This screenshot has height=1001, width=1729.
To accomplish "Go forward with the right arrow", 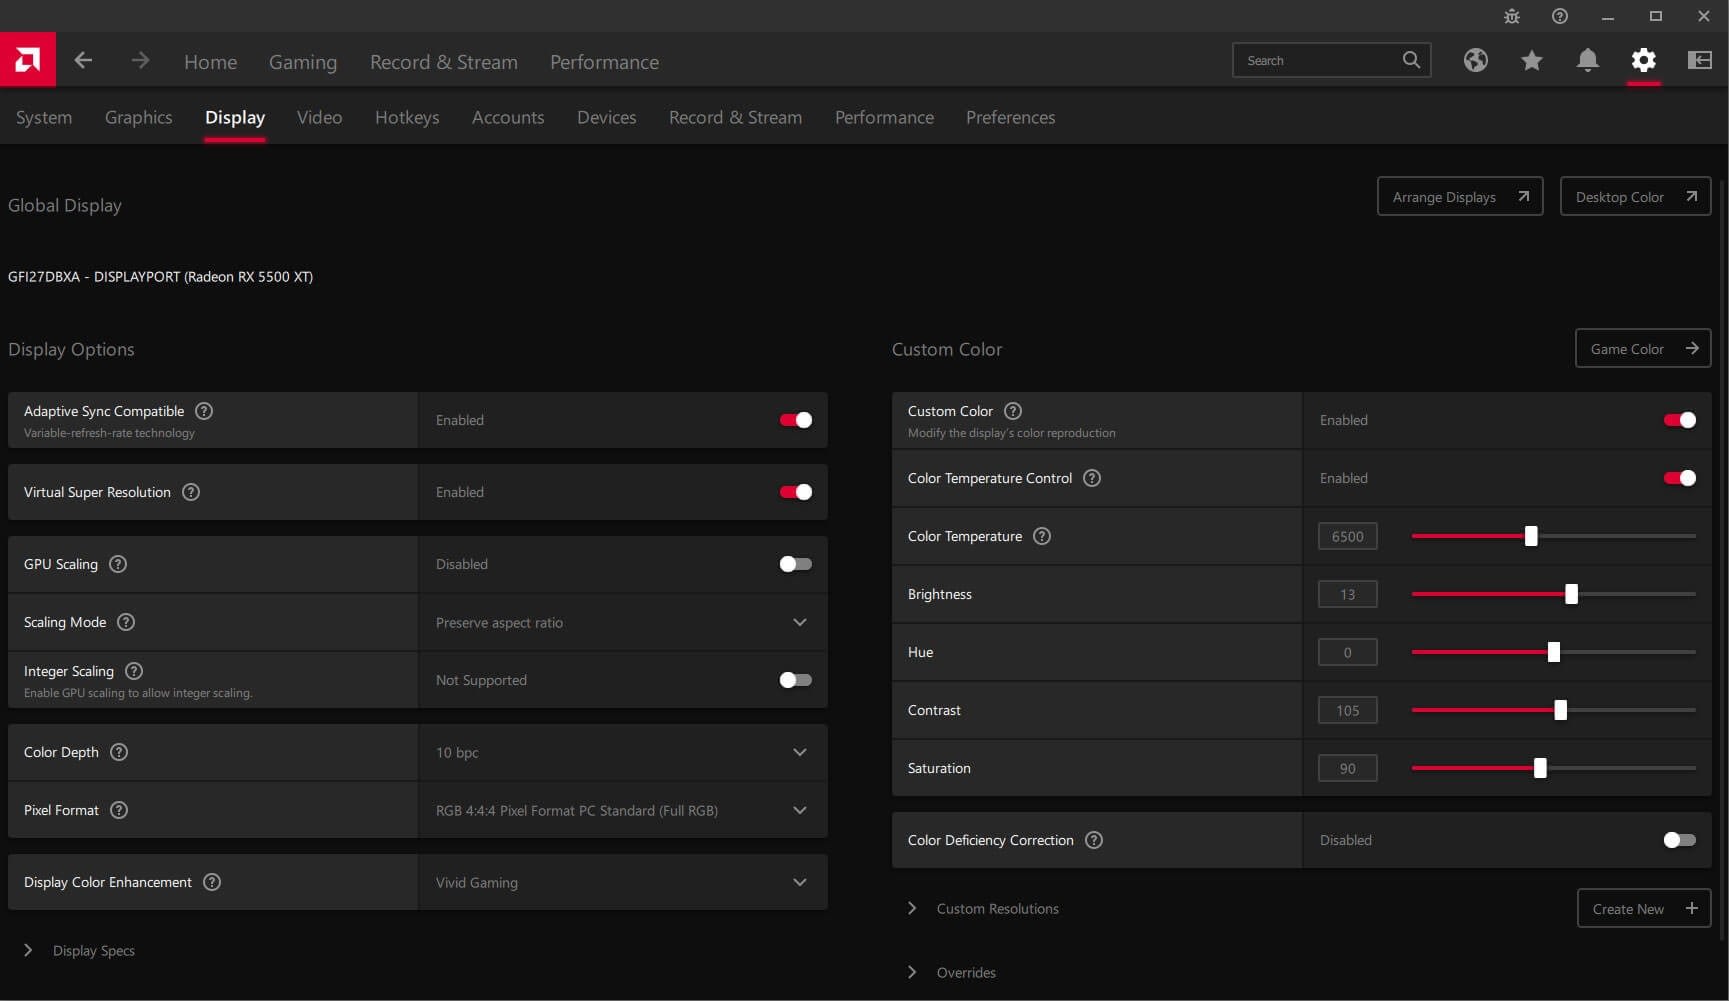I will [140, 60].
